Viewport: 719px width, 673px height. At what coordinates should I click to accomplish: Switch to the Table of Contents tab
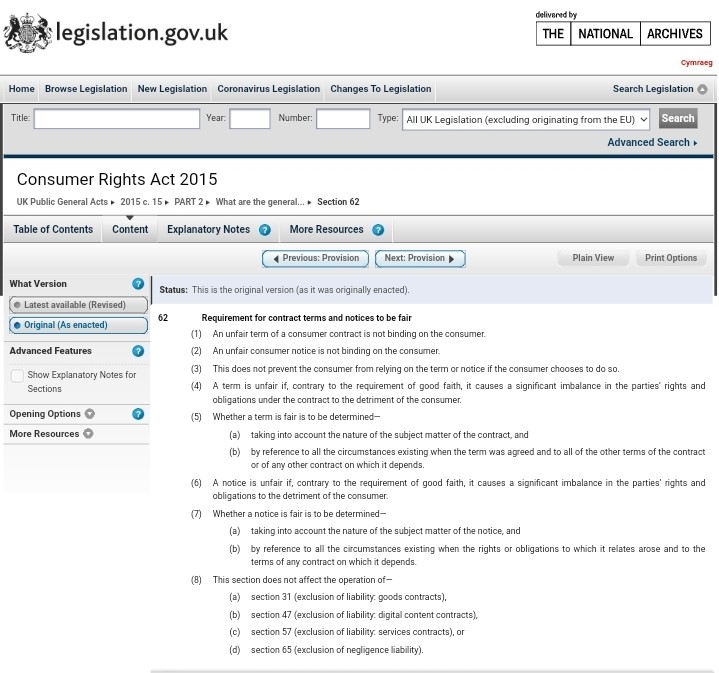(53, 229)
